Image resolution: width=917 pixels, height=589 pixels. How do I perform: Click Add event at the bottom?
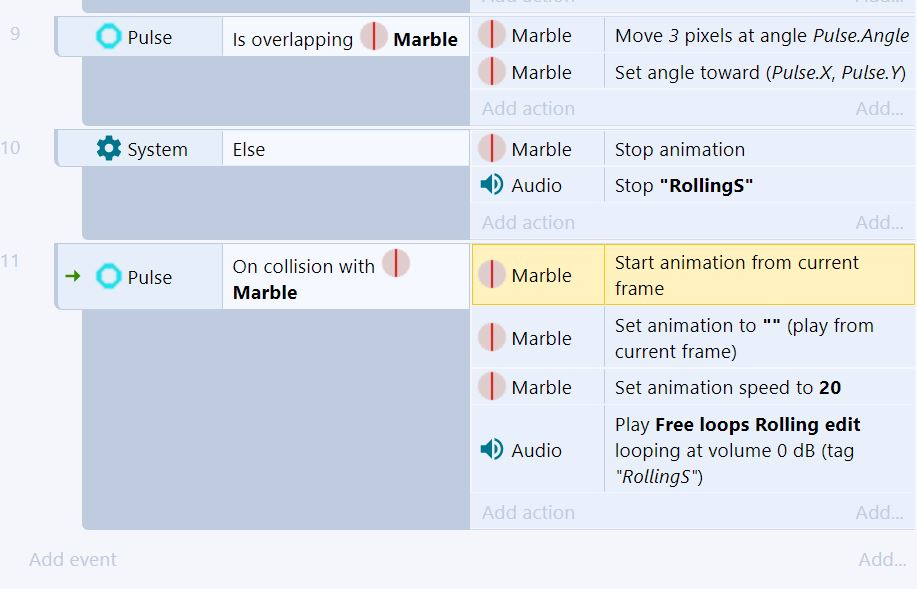click(x=73, y=559)
